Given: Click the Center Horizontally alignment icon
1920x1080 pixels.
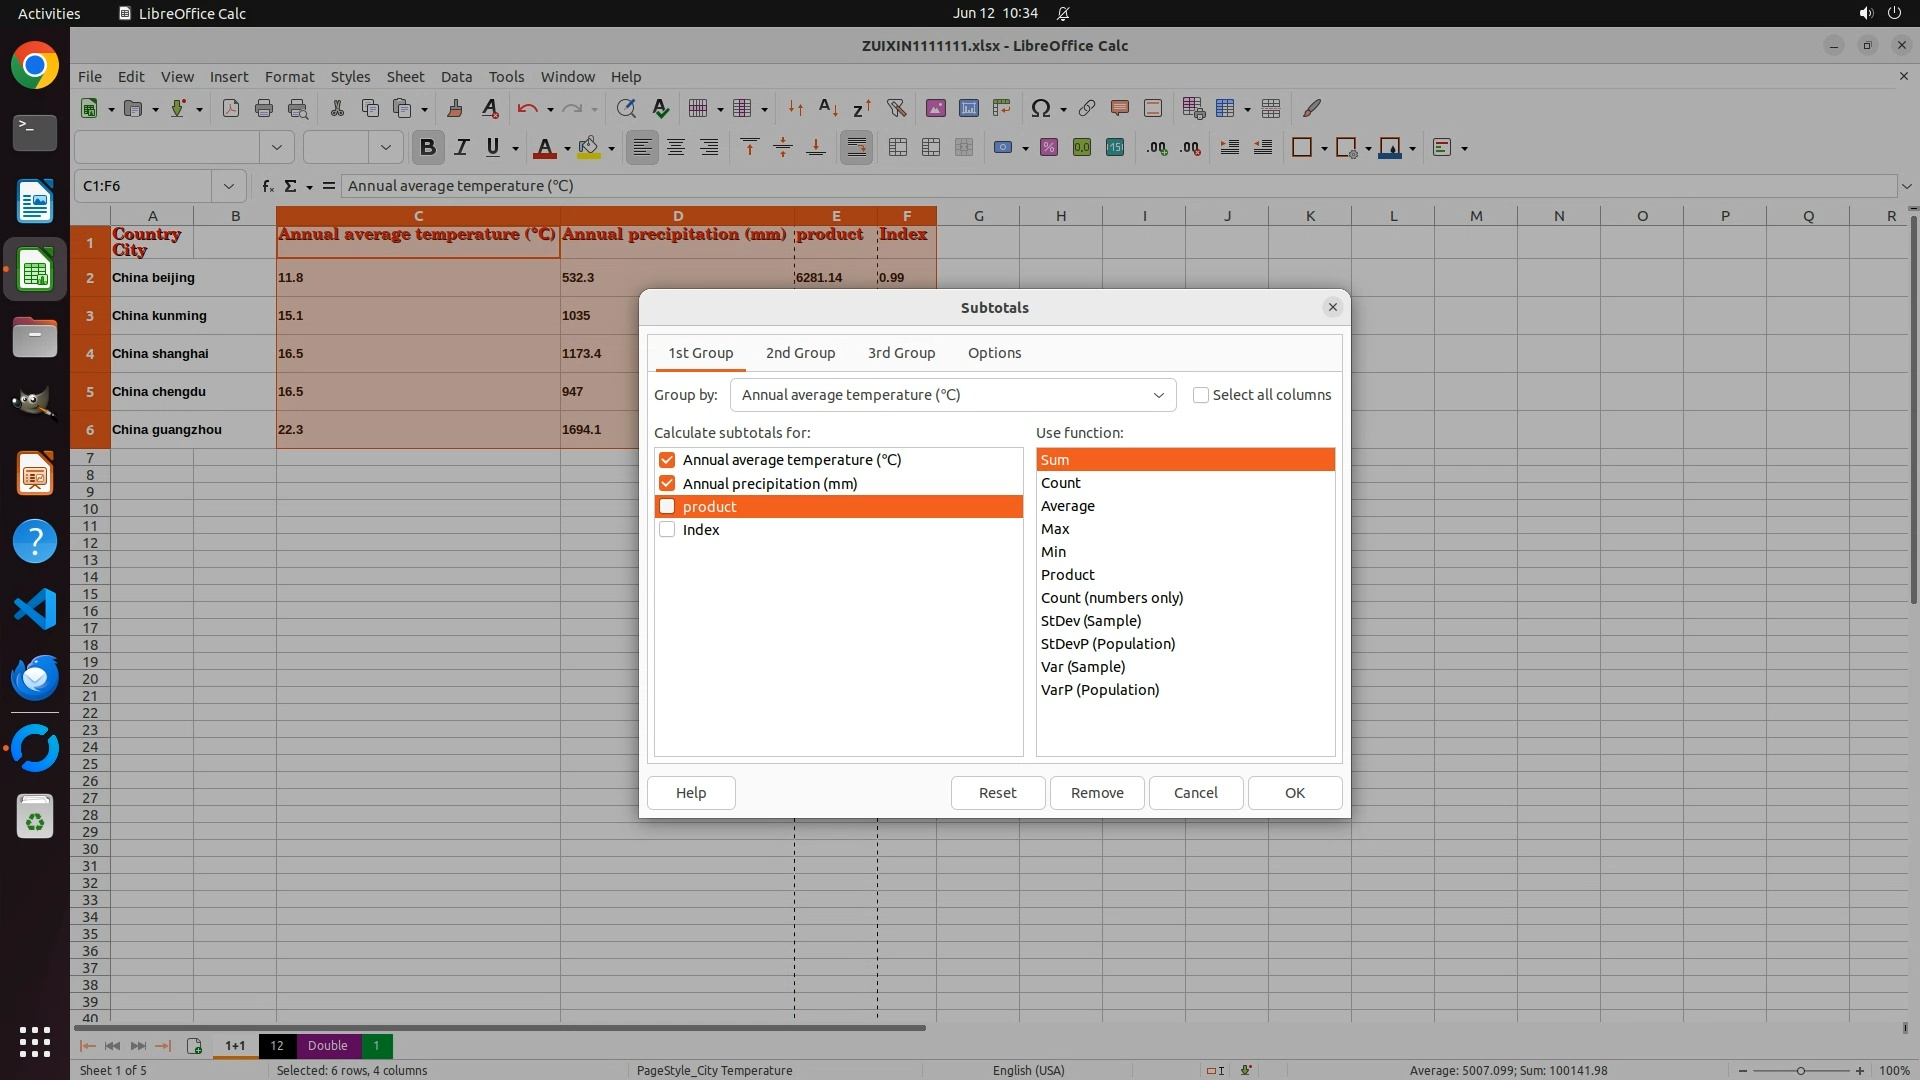Looking at the screenshot, I should [676, 148].
